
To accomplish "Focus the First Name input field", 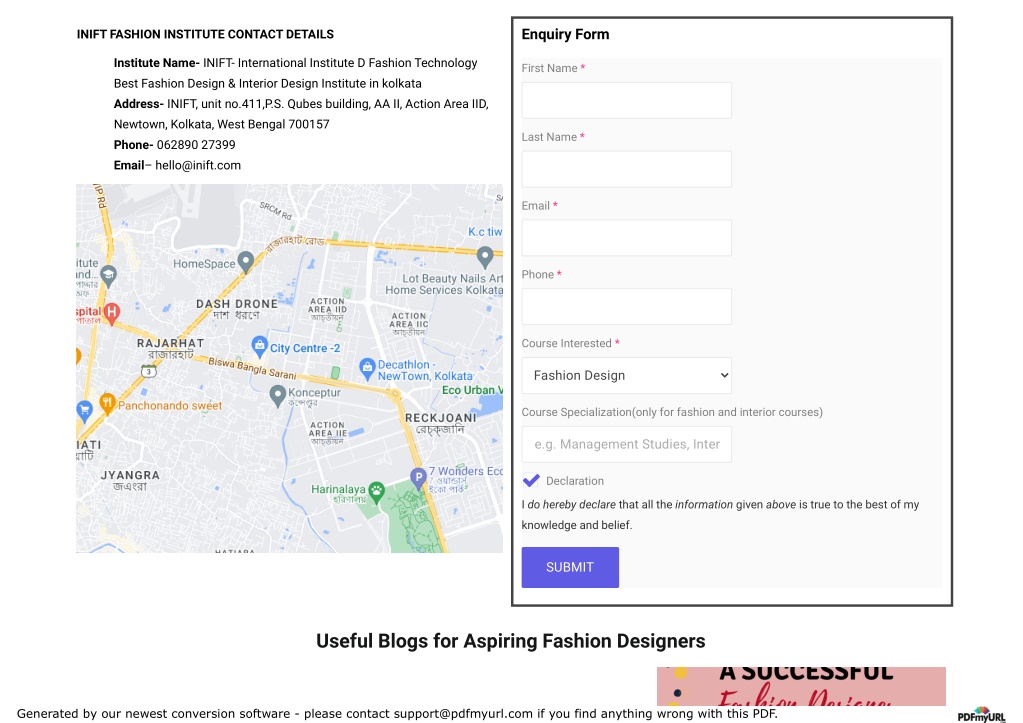I will click(x=626, y=100).
